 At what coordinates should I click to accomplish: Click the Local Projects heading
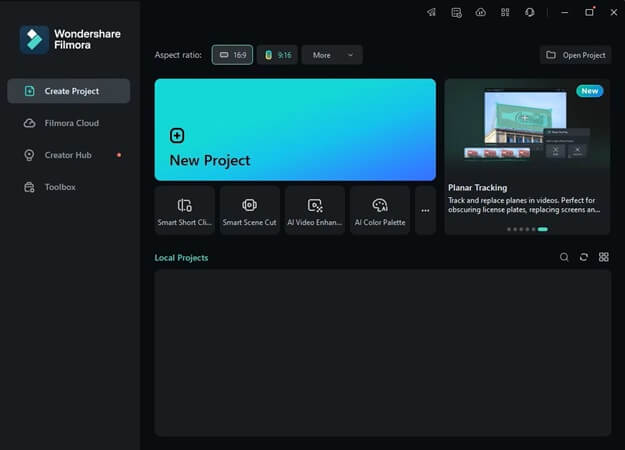[181, 258]
